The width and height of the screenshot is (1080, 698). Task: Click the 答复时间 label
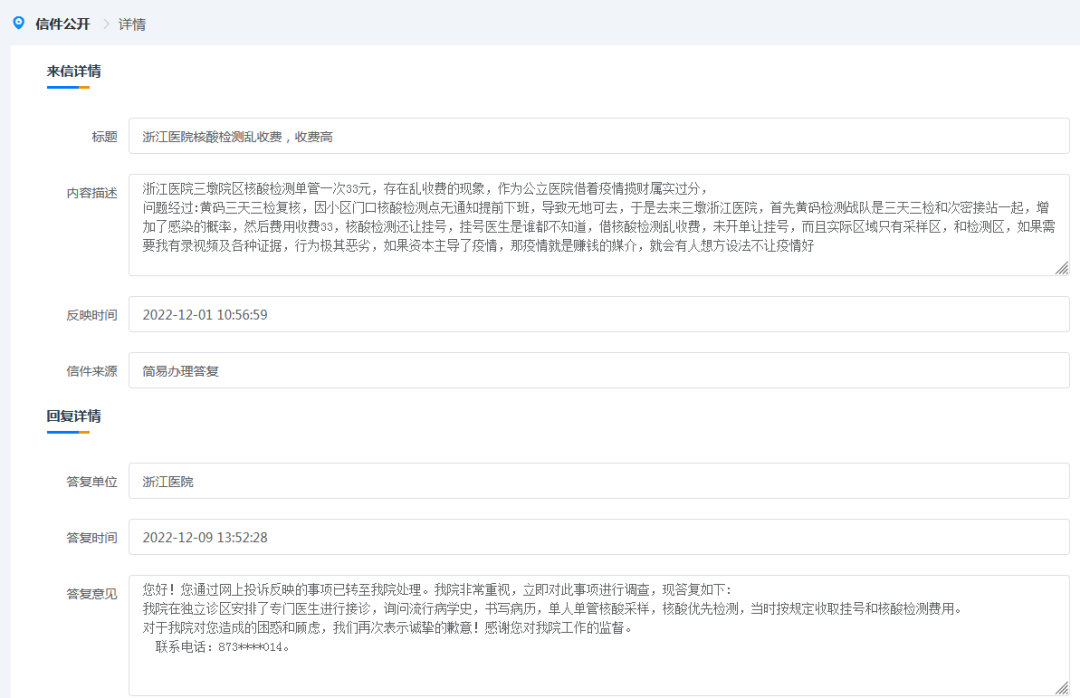click(x=92, y=537)
